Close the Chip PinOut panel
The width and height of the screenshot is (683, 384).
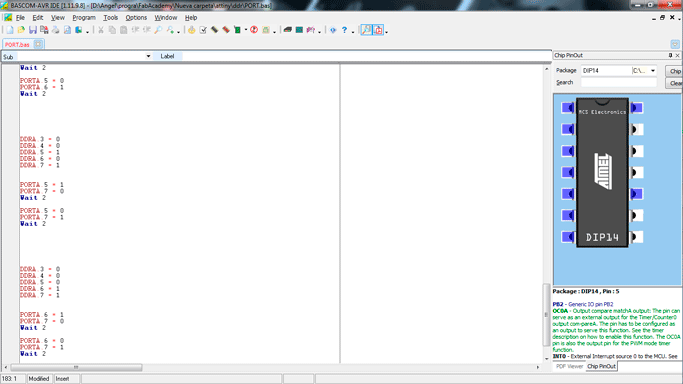pos(677,55)
